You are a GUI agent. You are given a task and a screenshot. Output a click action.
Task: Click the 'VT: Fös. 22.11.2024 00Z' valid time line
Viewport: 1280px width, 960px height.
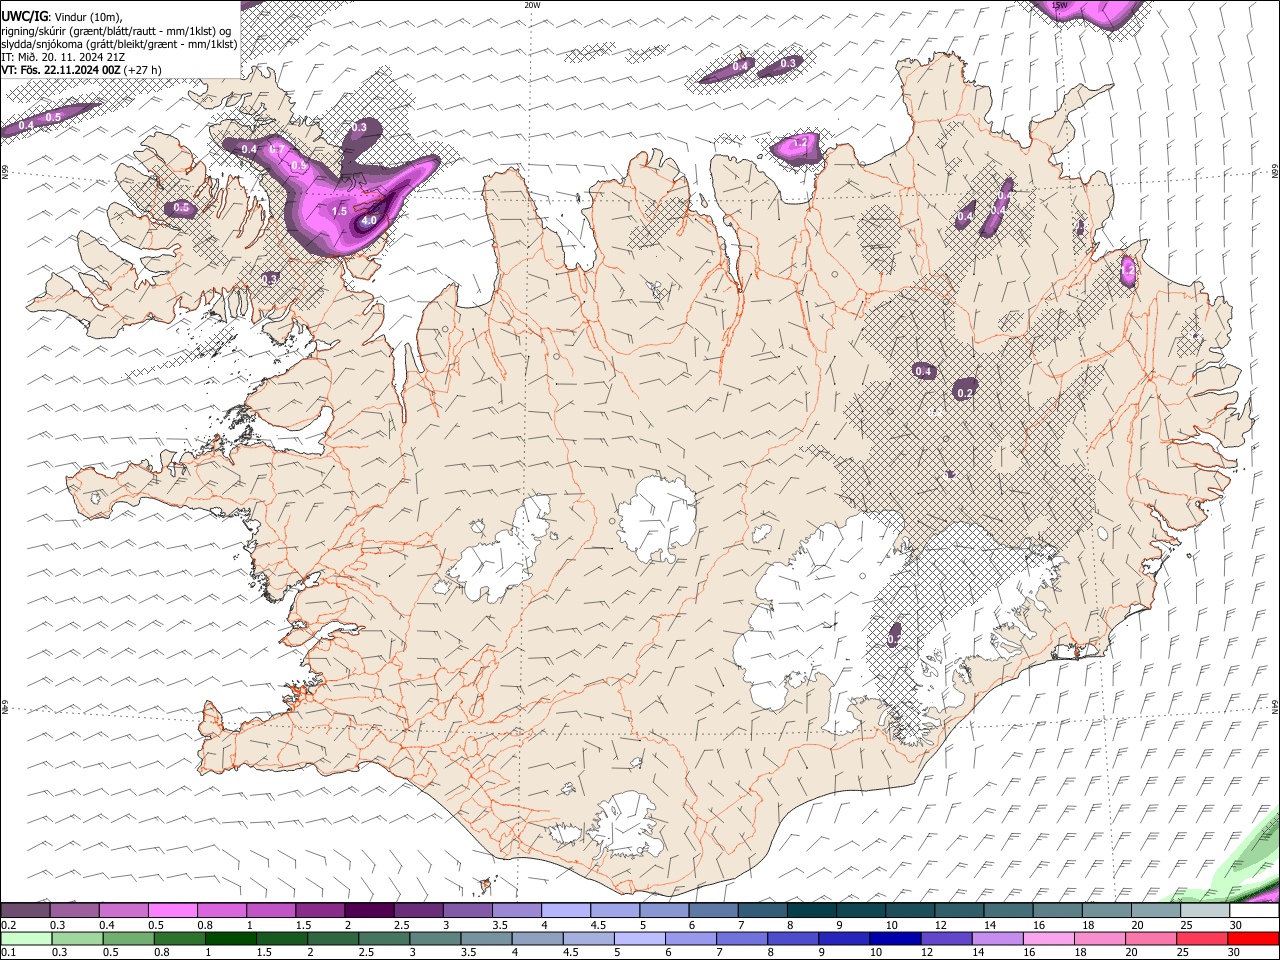62,70
